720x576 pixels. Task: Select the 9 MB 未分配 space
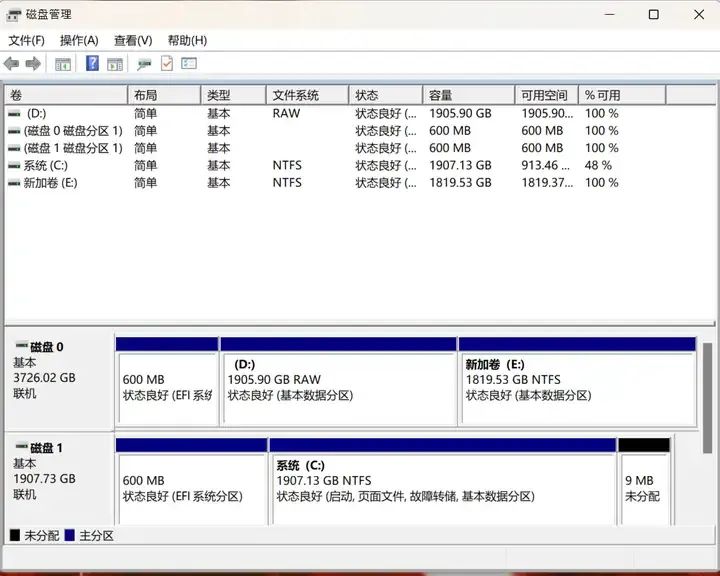[x=644, y=481]
